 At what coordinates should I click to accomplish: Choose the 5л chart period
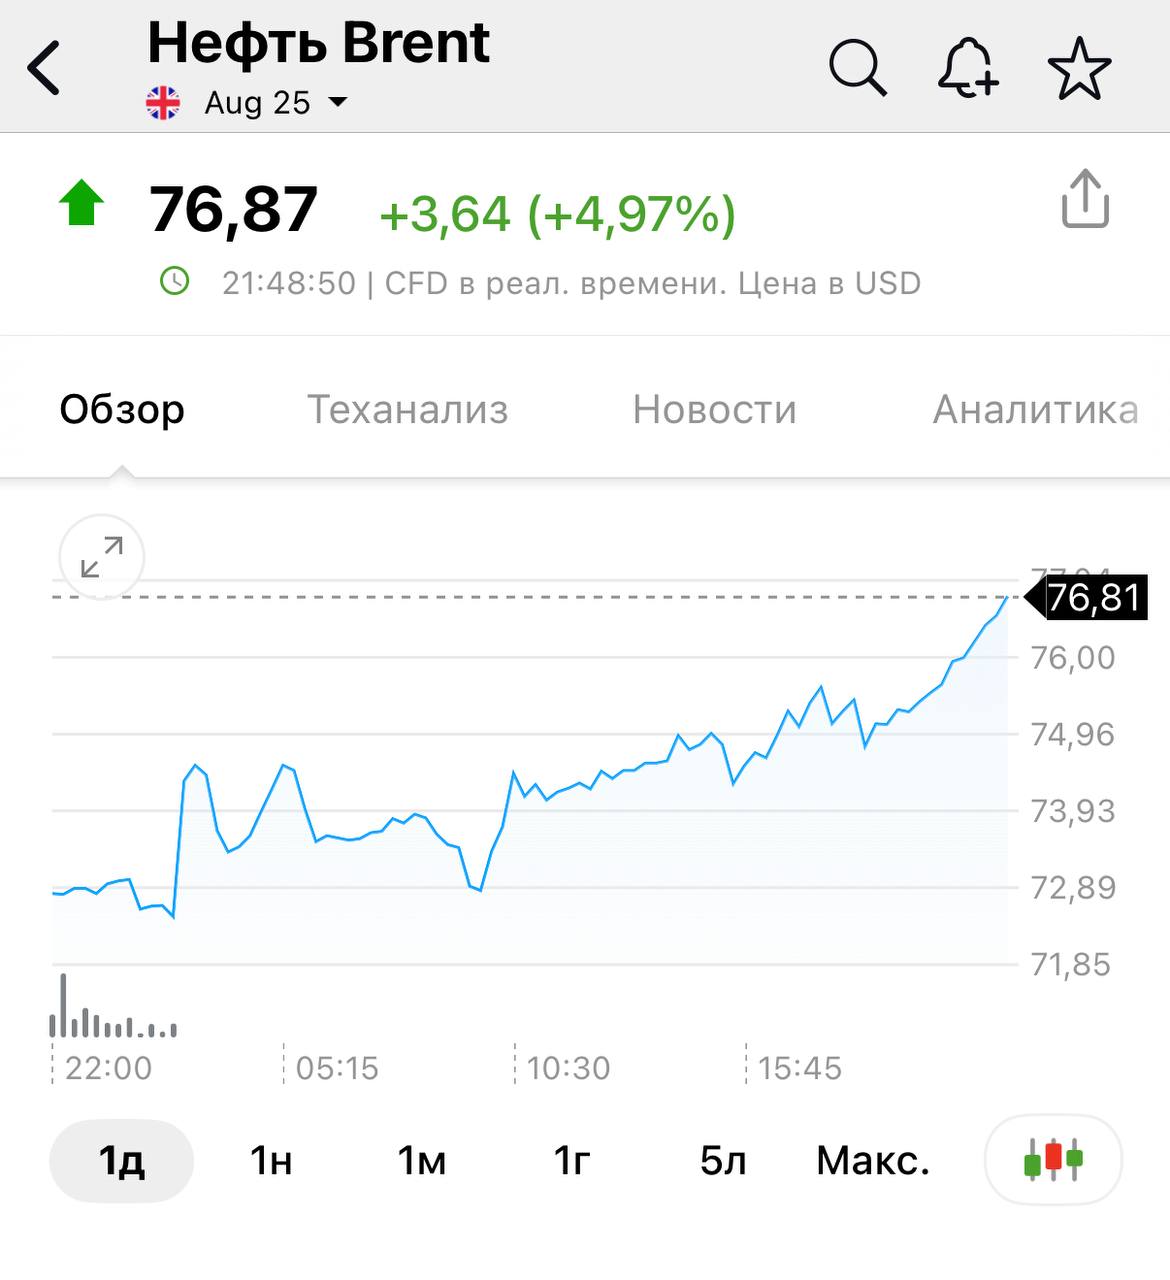click(722, 1161)
